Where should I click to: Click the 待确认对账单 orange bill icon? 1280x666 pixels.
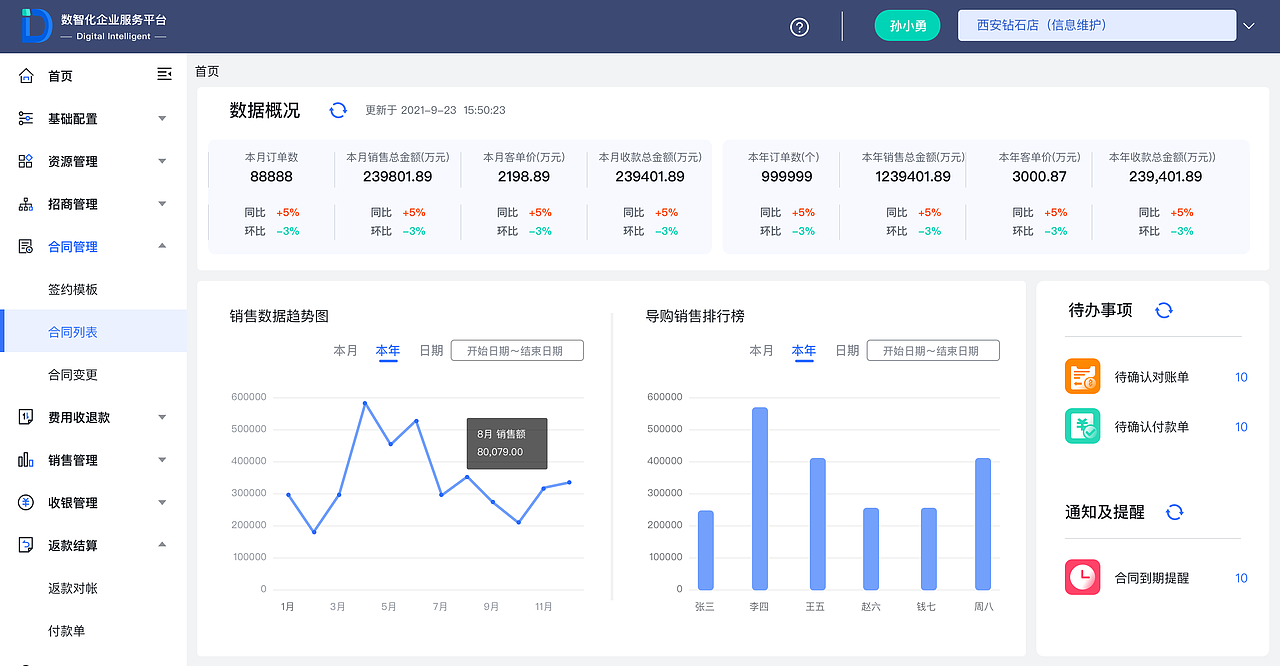(1082, 376)
